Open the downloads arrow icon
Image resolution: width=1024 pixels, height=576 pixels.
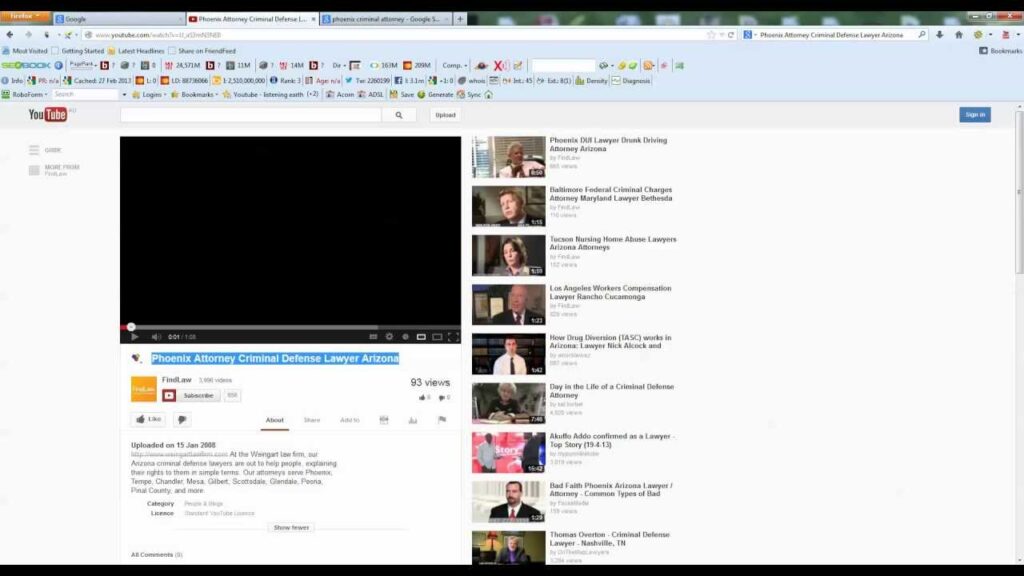[940, 35]
